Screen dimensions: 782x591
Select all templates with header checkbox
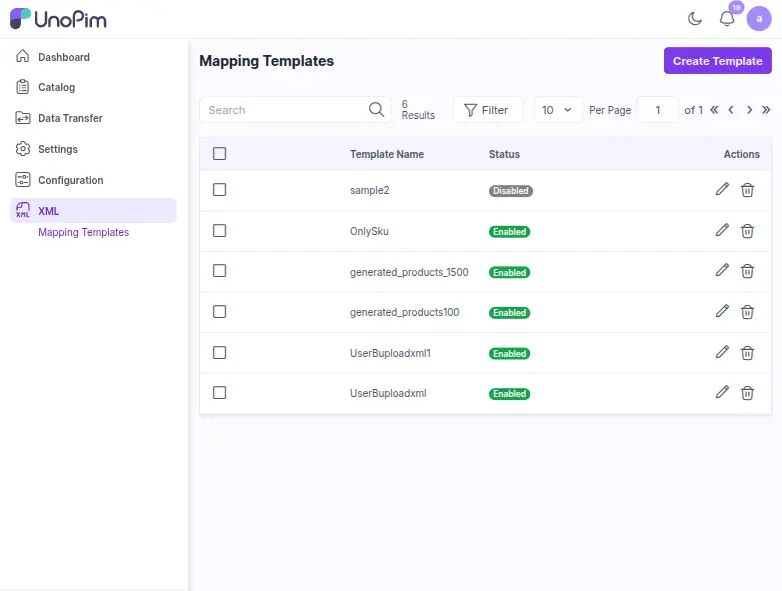[220, 154]
